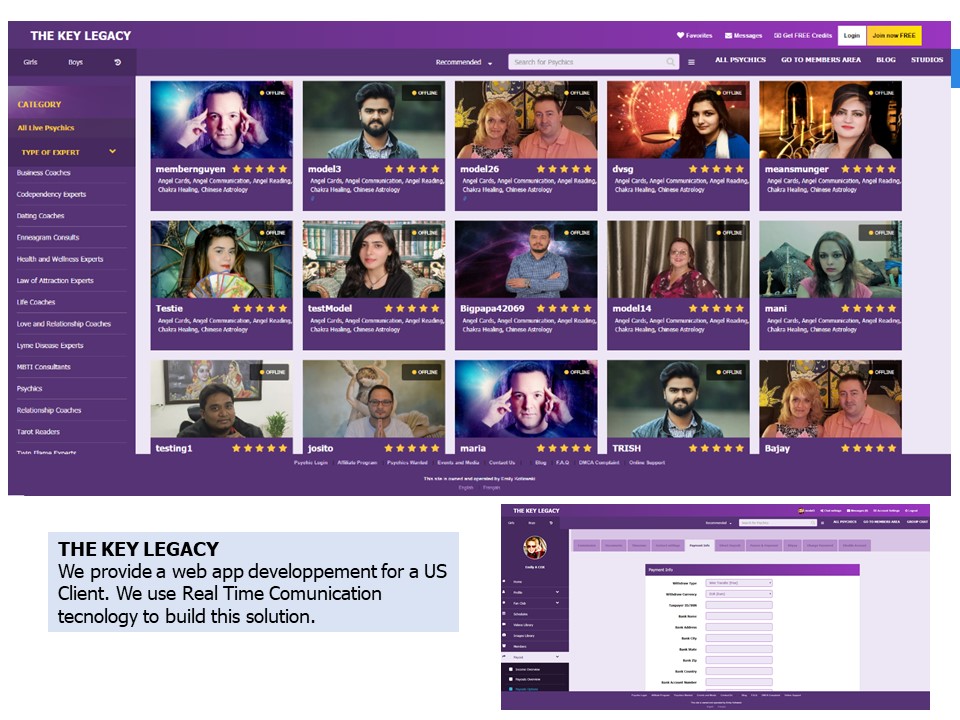Viewport: 960px width, 720px height.
Task: Click the Login button
Action: pos(852,36)
